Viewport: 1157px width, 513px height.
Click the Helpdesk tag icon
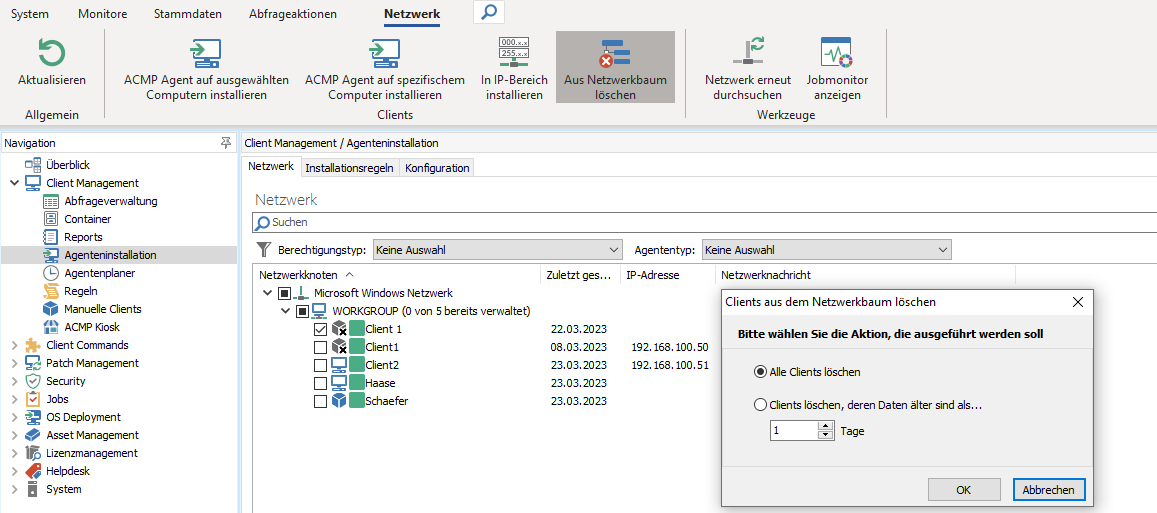(x=33, y=471)
